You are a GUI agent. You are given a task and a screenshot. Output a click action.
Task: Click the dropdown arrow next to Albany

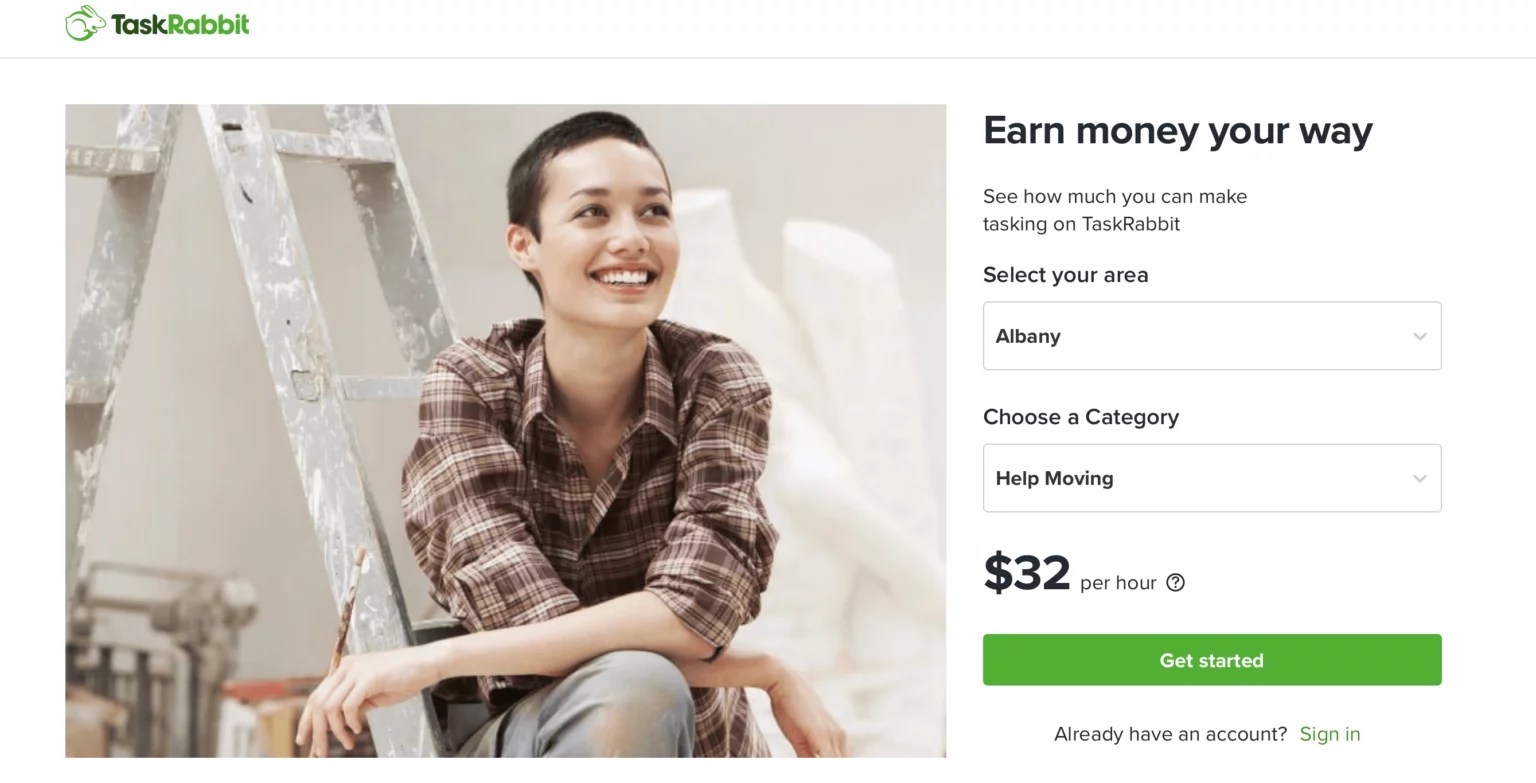point(1419,336)
